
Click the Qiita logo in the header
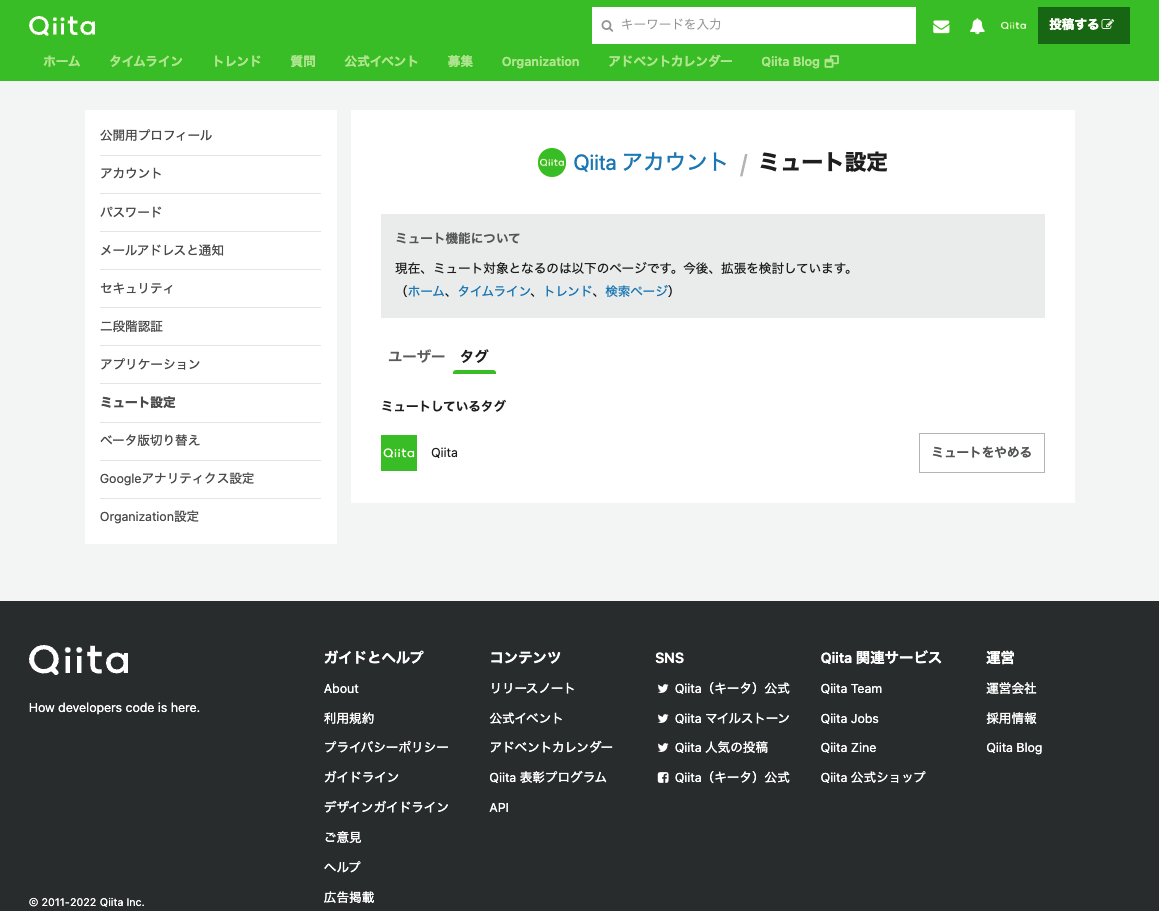(x=61, y=25)
